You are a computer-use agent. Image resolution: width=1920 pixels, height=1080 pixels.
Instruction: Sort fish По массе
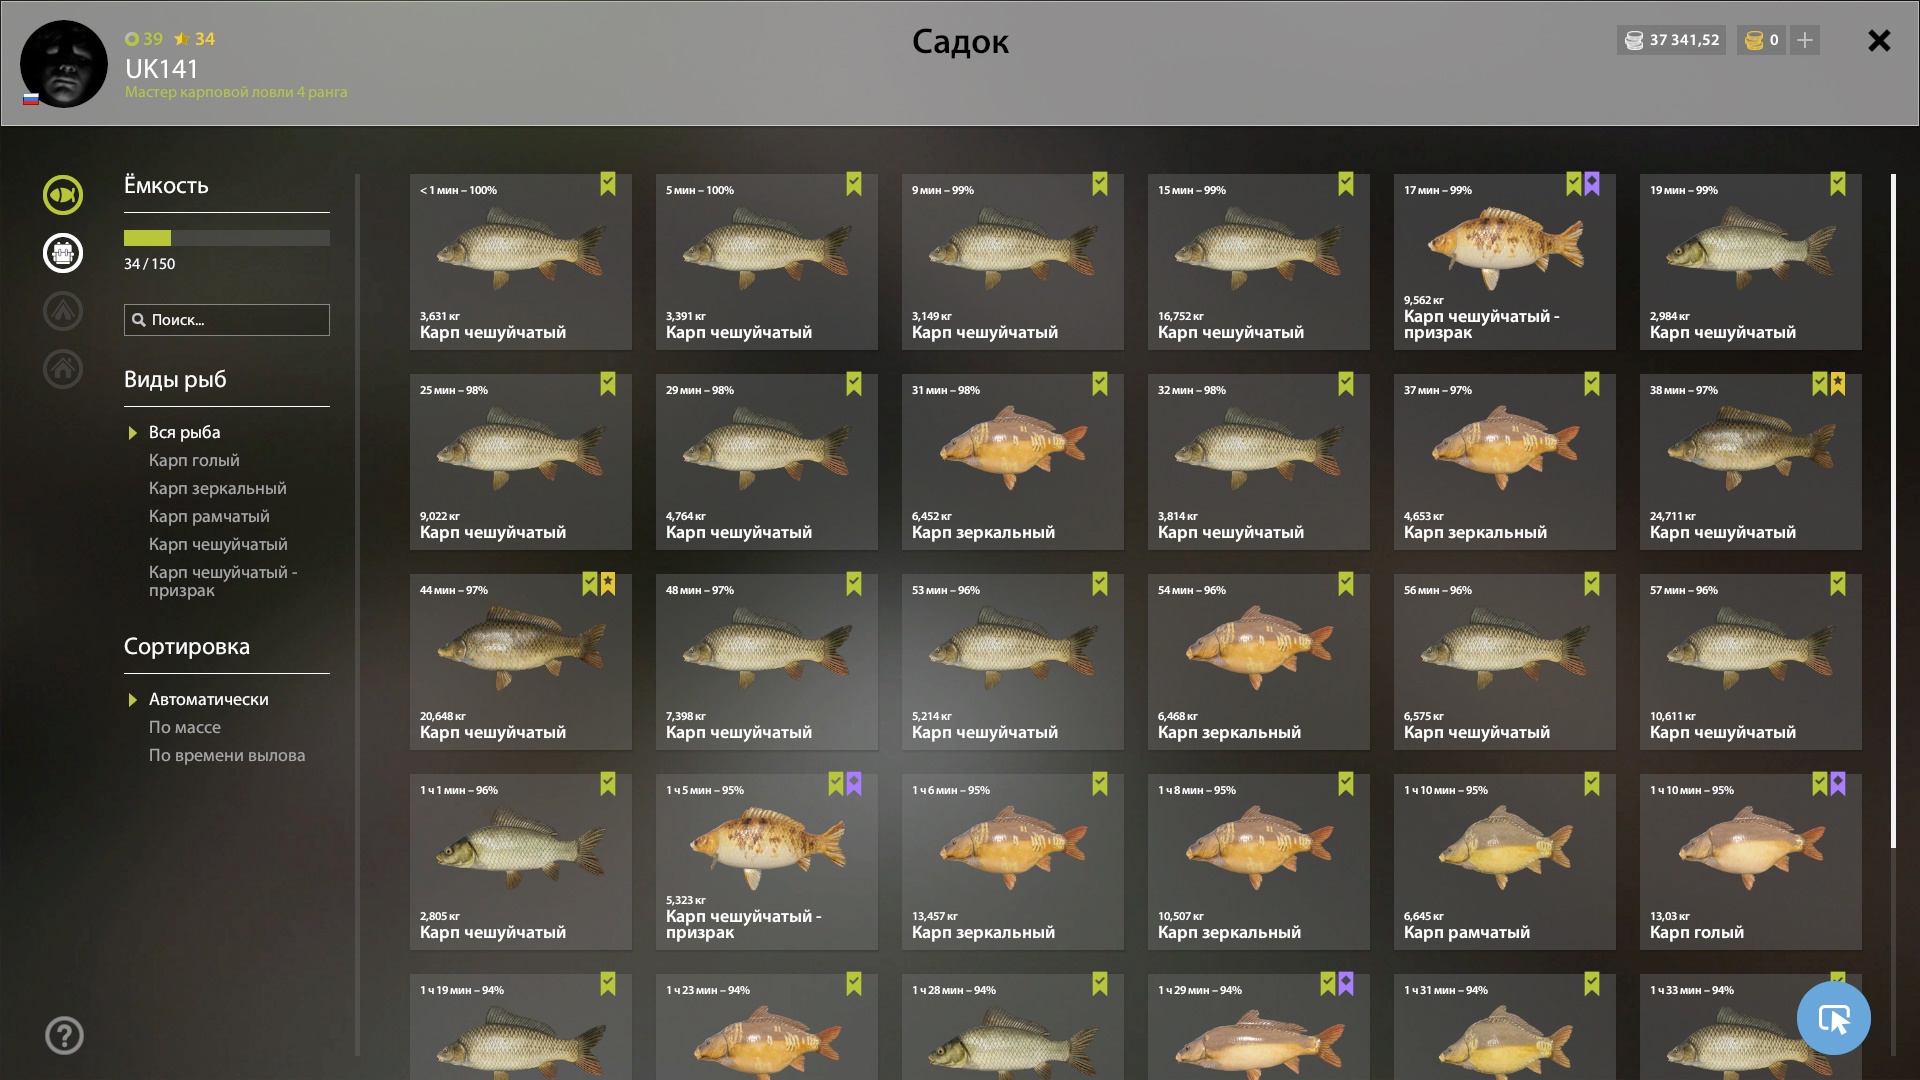click(185, 727)
